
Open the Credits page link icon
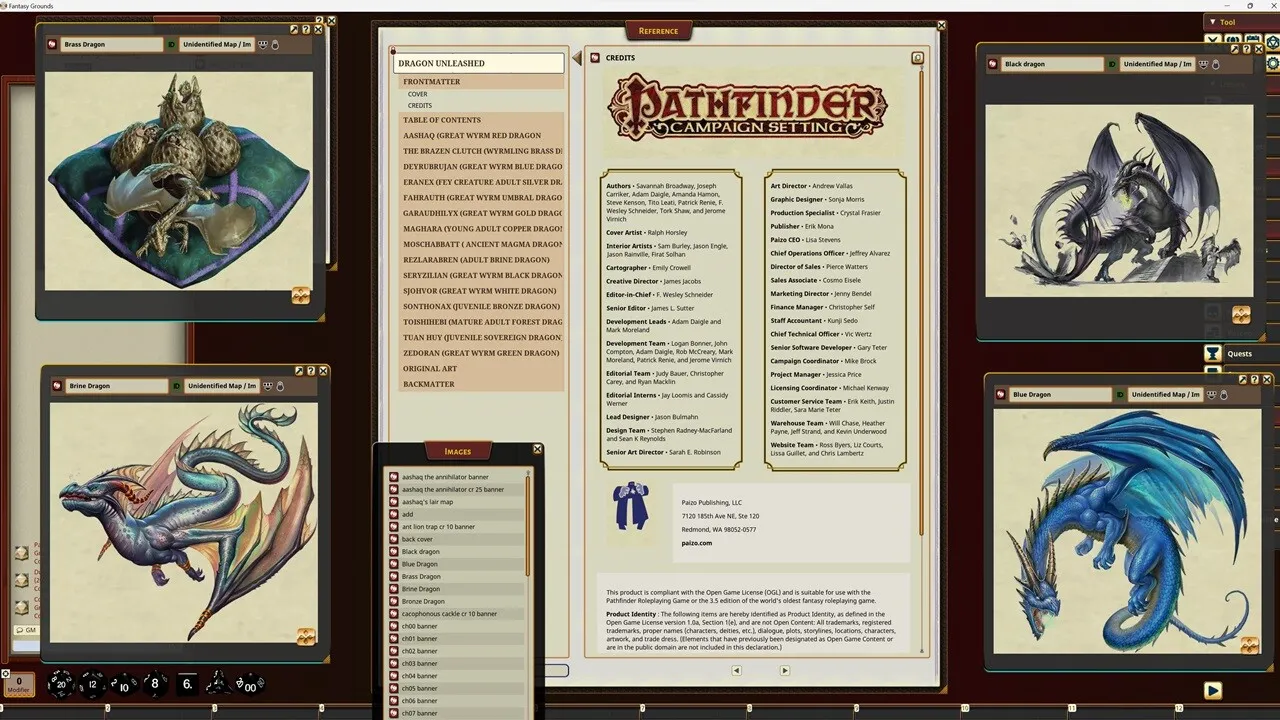click(595, 58)
